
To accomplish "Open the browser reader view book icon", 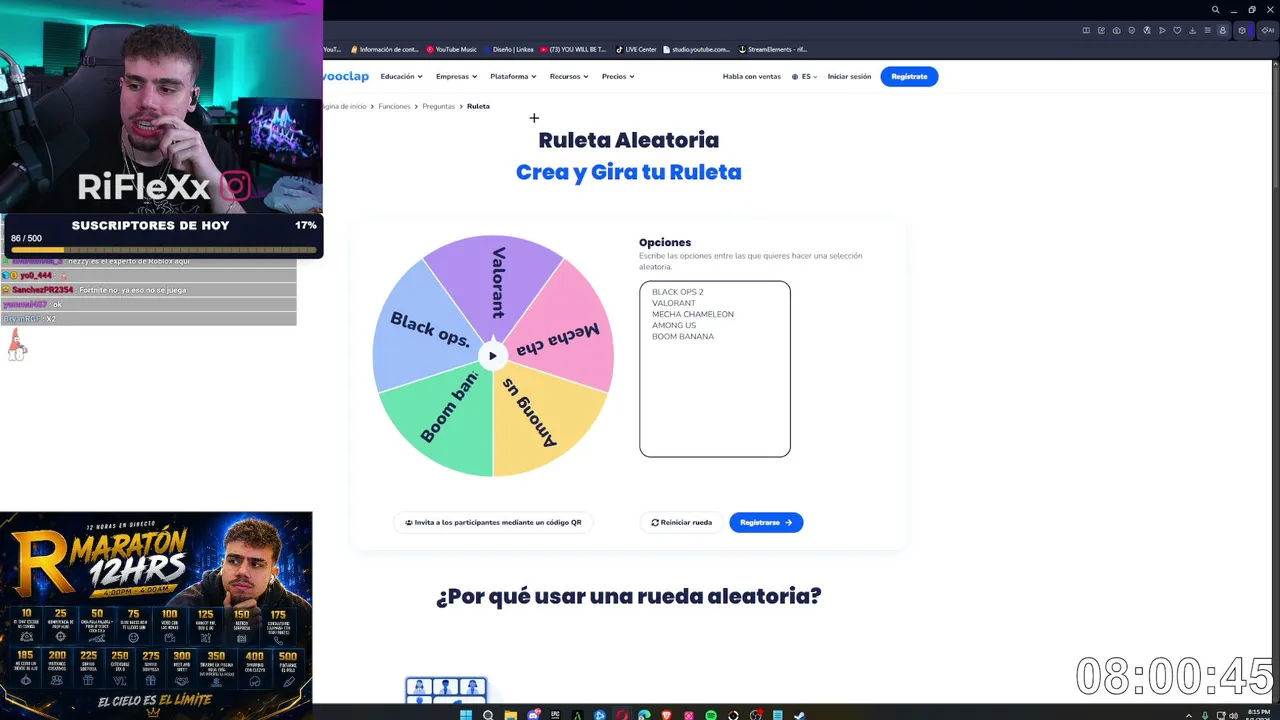I will (x=1086, y=31).
